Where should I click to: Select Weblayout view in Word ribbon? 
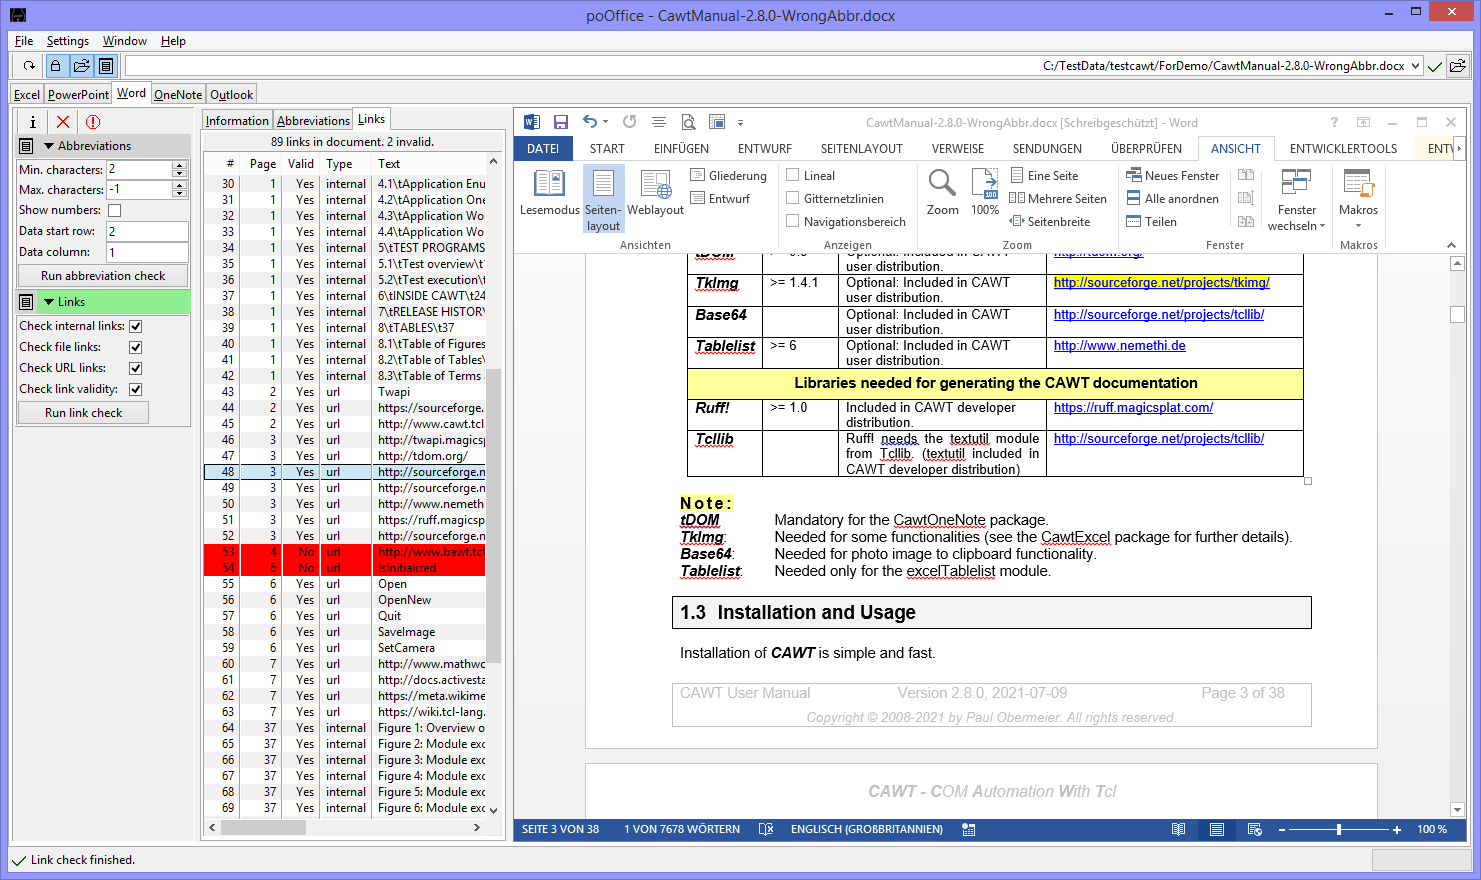655,193
